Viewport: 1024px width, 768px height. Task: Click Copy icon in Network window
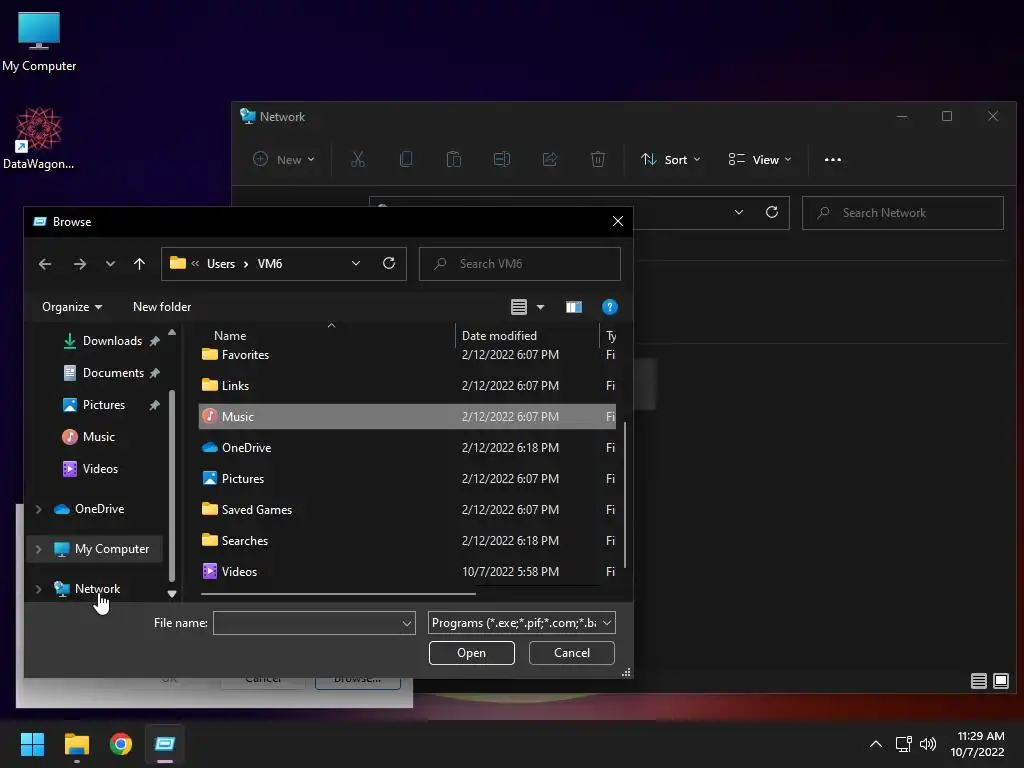(x=406, y=159)
